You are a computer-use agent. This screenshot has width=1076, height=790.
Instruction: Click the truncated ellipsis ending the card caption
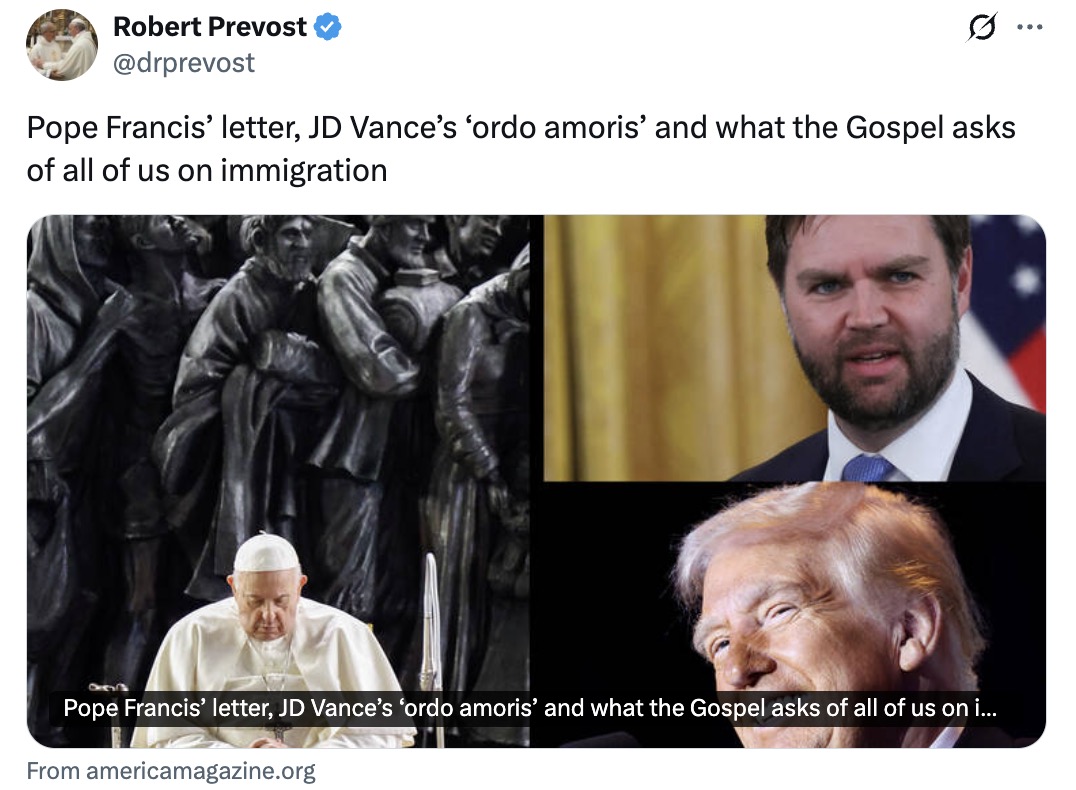[x=985, y=708]
